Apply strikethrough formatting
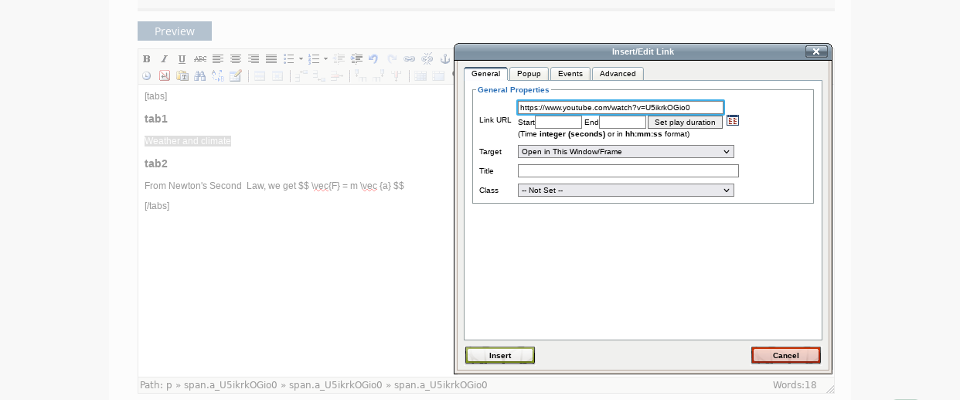This screenshot has width=960, height=400. coord(200,59)
